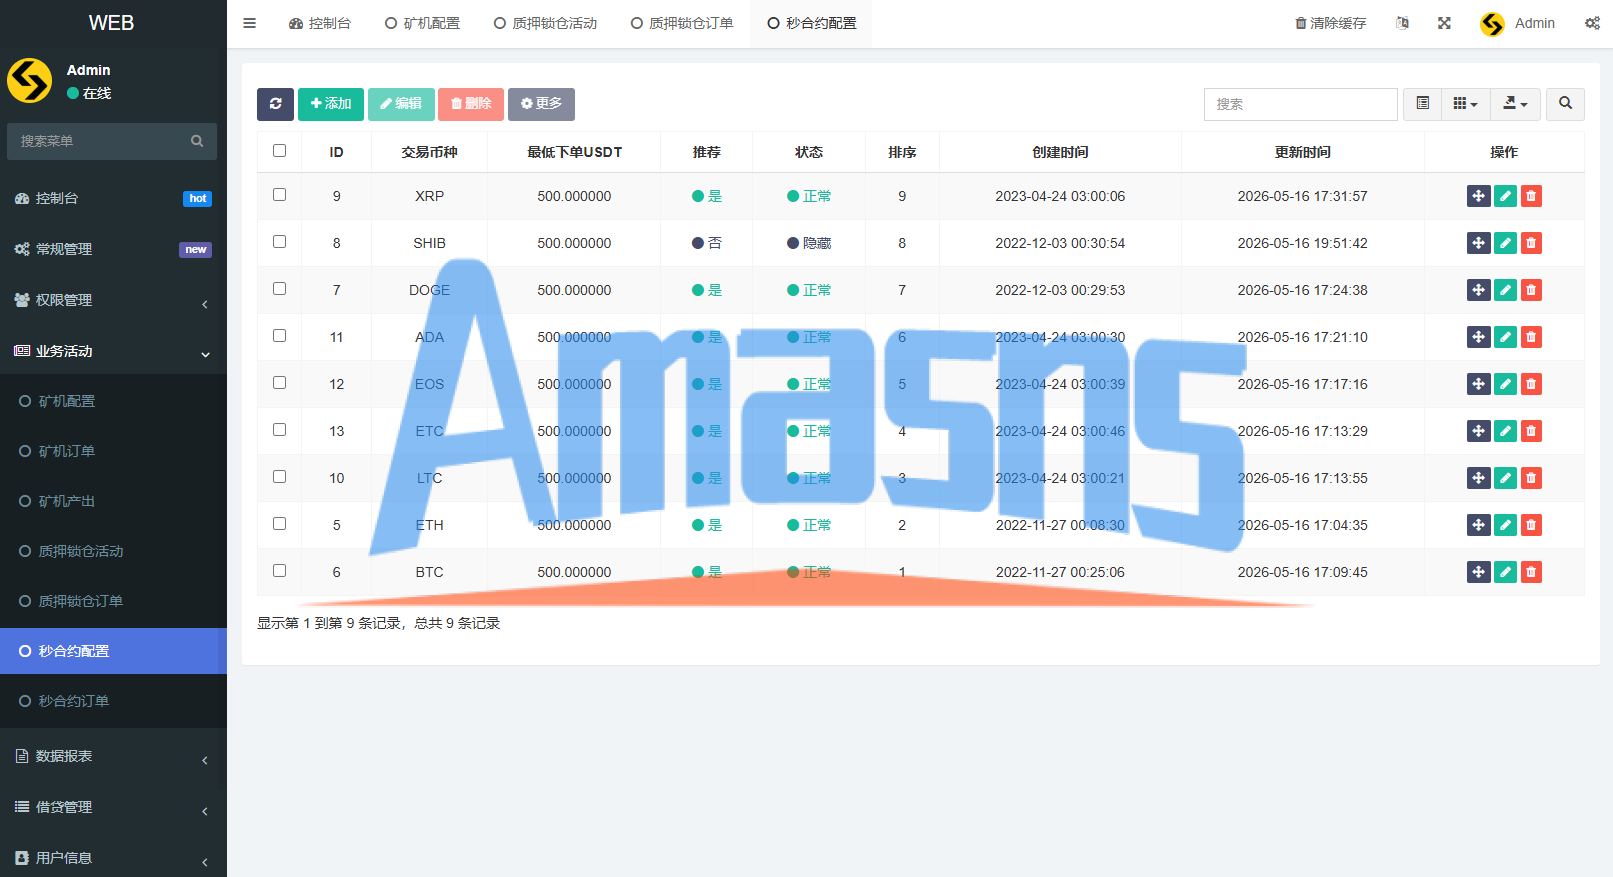
Task: Open the export data dropdown
Action: click(1515, 104)
